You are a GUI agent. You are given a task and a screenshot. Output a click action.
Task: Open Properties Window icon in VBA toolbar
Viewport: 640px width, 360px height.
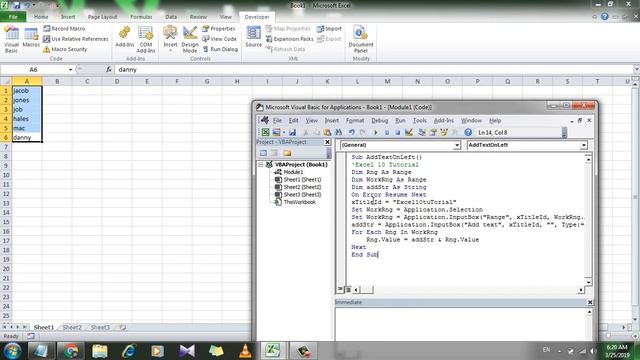pyautogui.click(x=433, y=132)
